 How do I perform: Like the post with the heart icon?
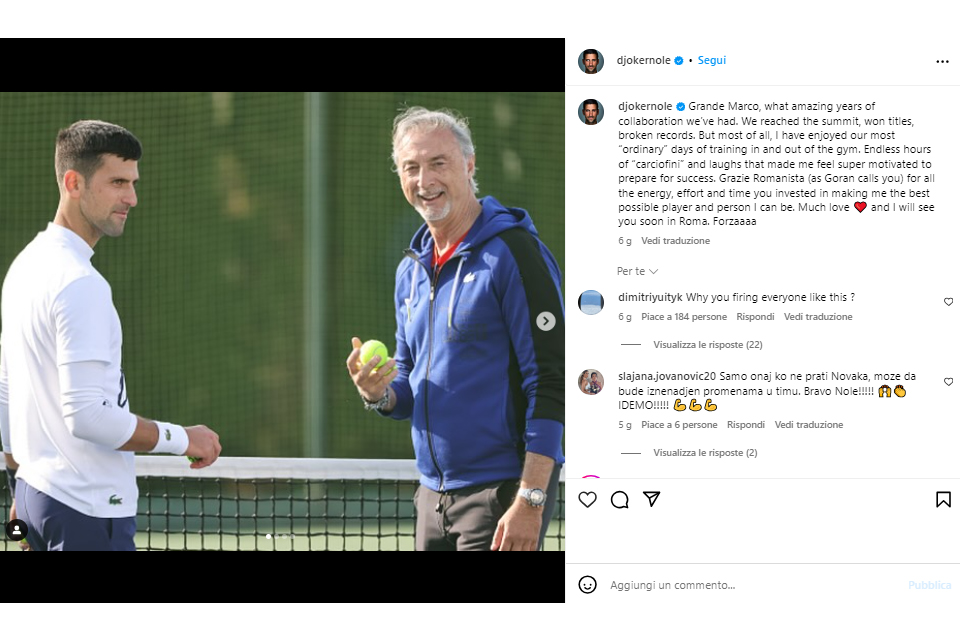coord(587,499)
